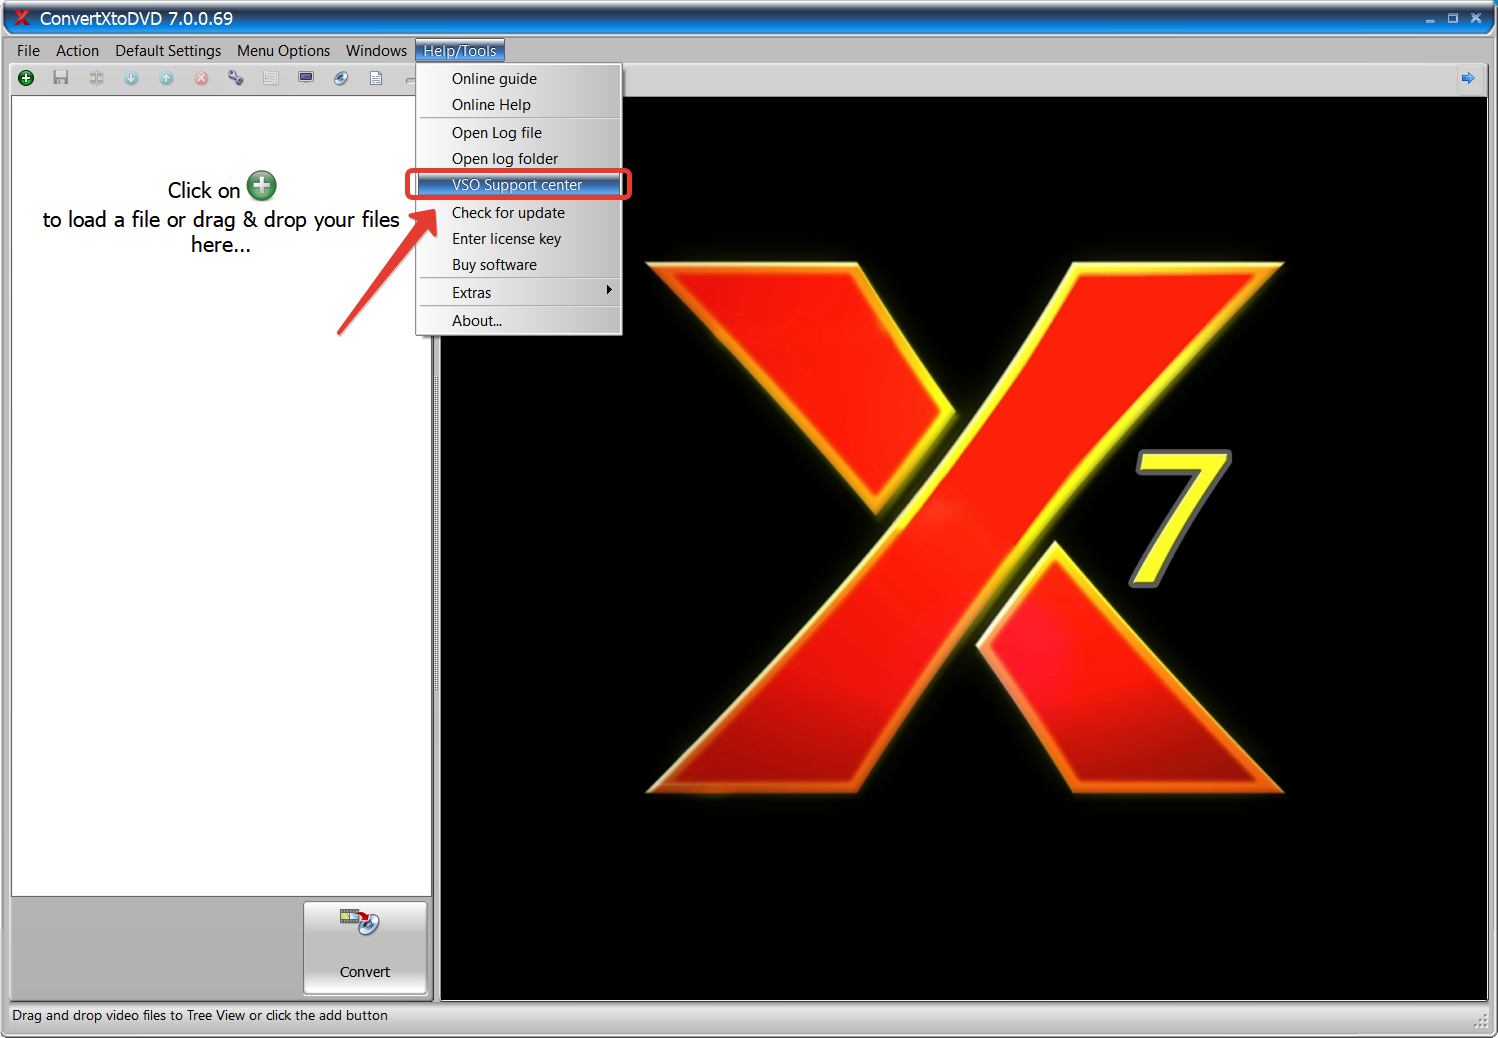The width and height of the screenshot is (1498, 1038).
Task: Click the preview monitor toolbar icon
Action: [x=306, y=78]
